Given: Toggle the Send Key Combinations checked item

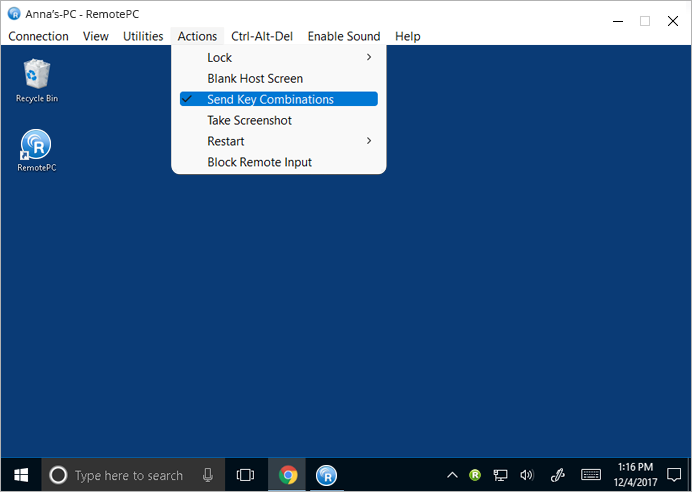Looking at the screenshot, I should [278, 99].
